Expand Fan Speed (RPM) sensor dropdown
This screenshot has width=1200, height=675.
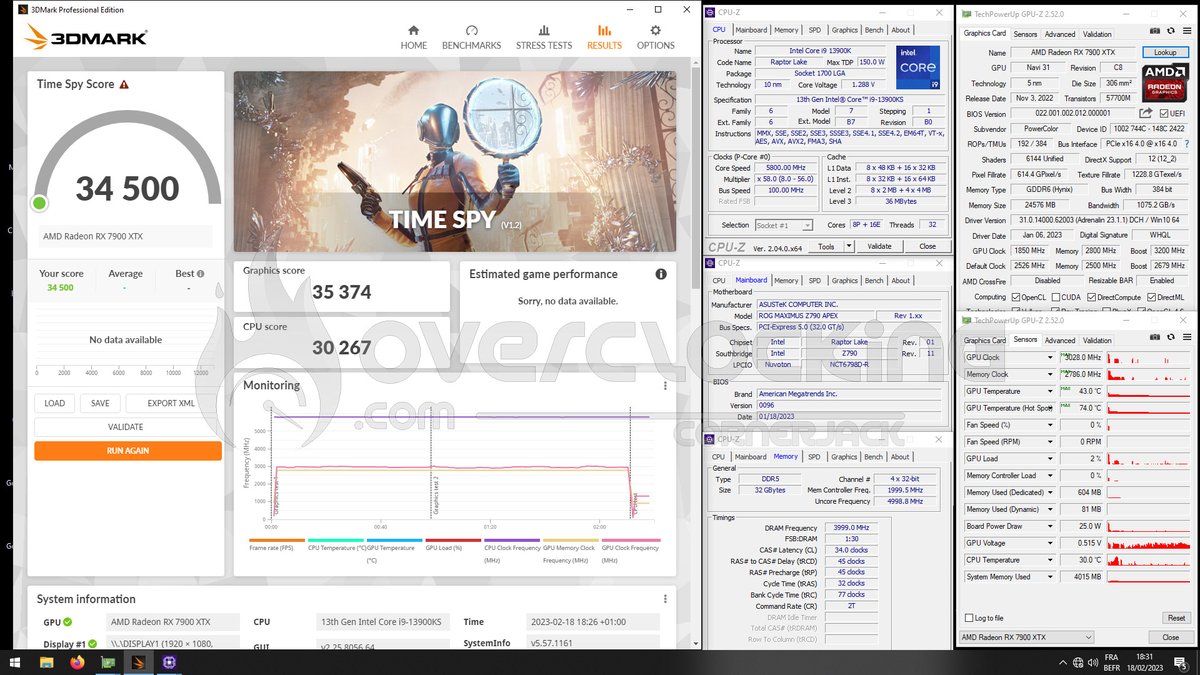click(x=1049, y=441)
